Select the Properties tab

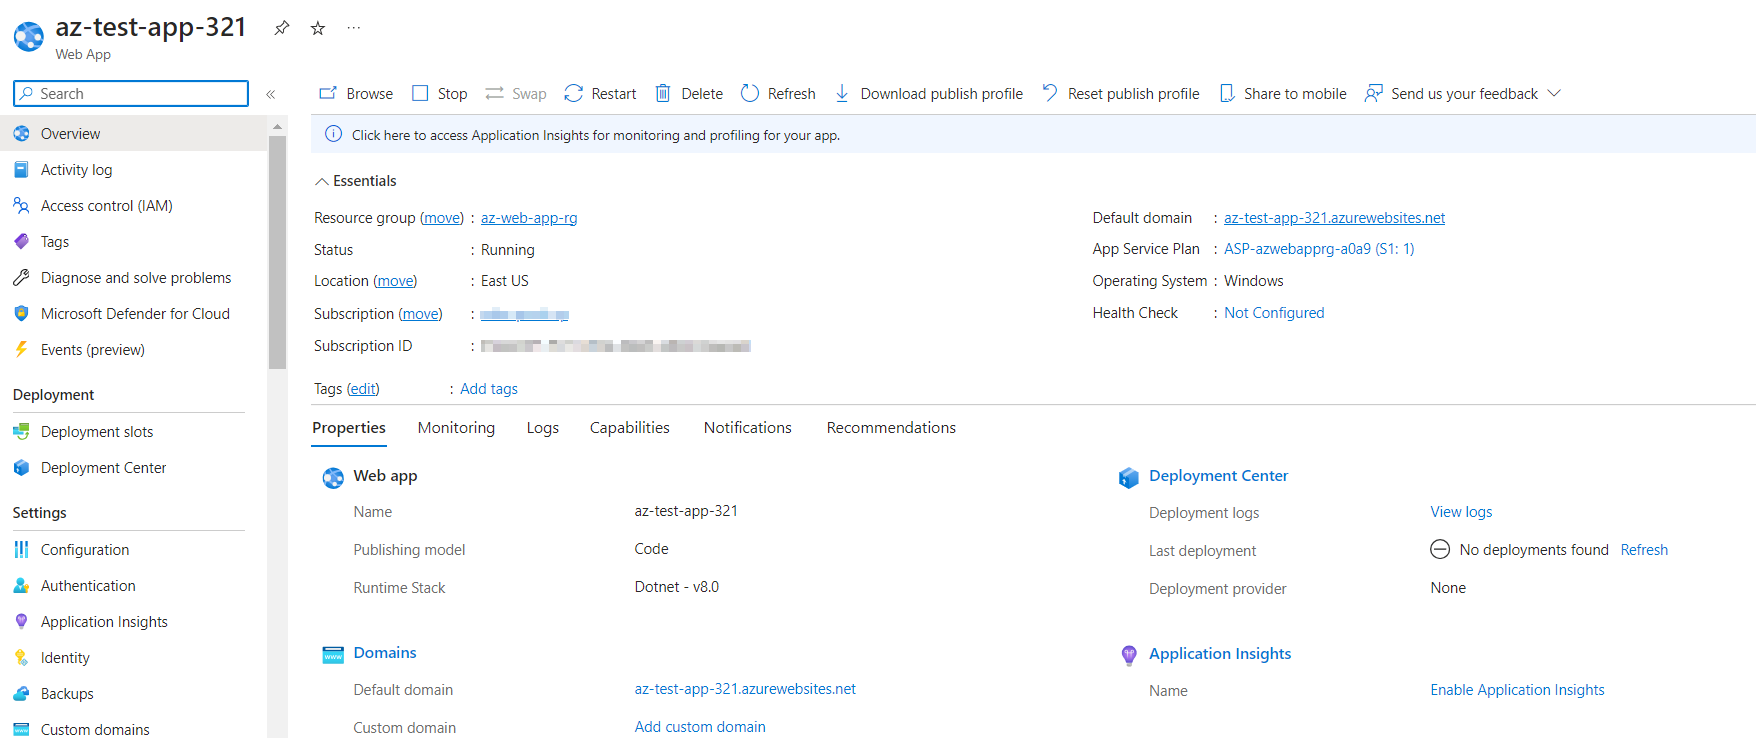click(x=349, y=428)
